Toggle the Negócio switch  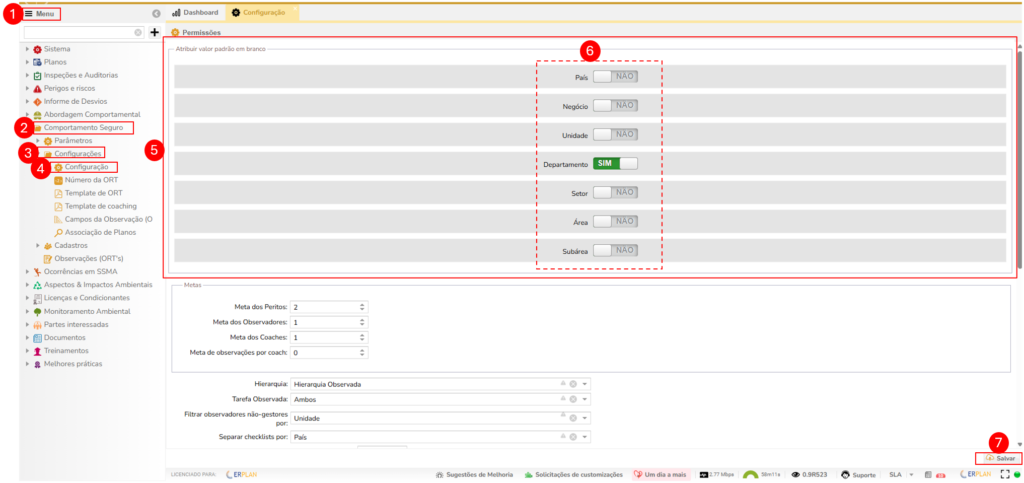(x=615, y=105)
